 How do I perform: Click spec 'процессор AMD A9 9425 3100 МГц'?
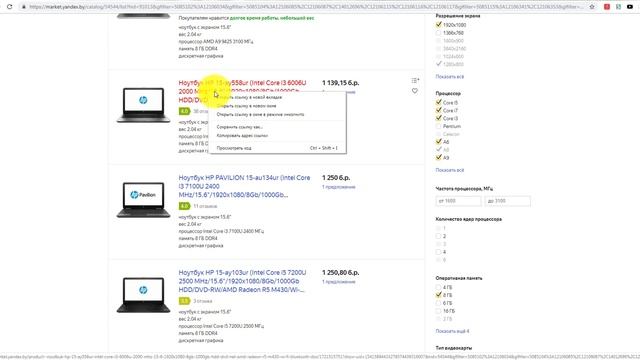coord(216,42)
